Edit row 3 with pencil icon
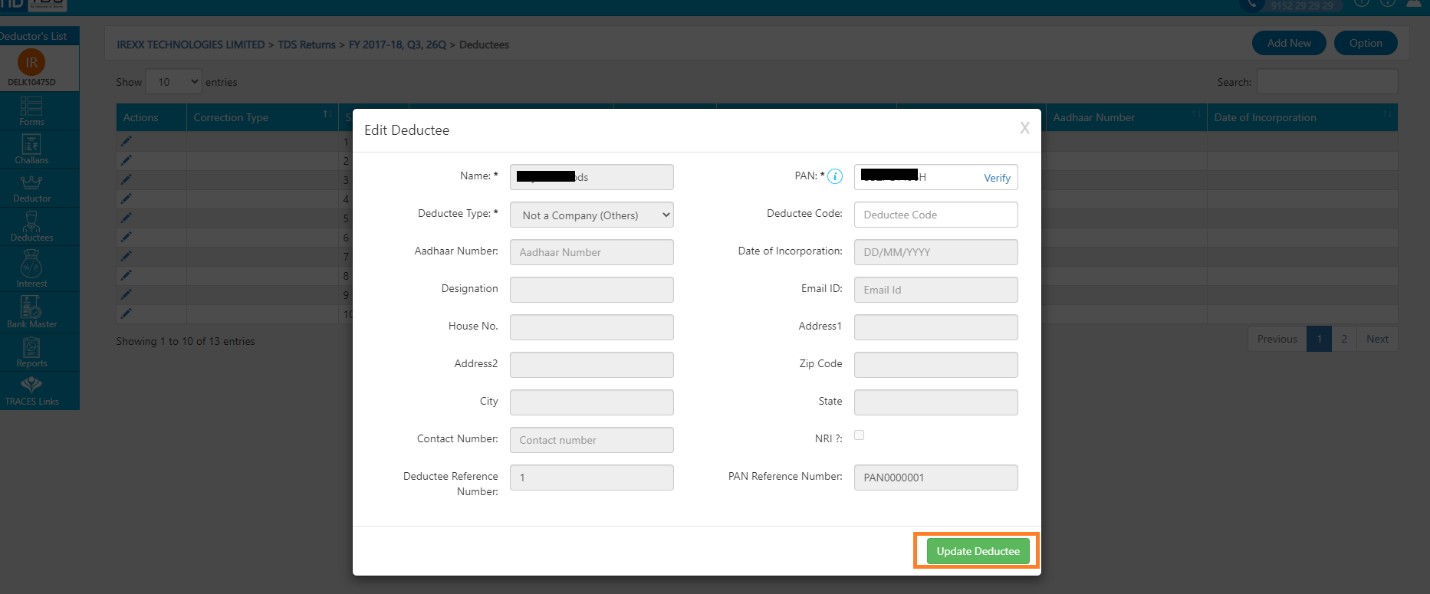The width and height of the screenshot is (1430, 594). pos(127,180)
